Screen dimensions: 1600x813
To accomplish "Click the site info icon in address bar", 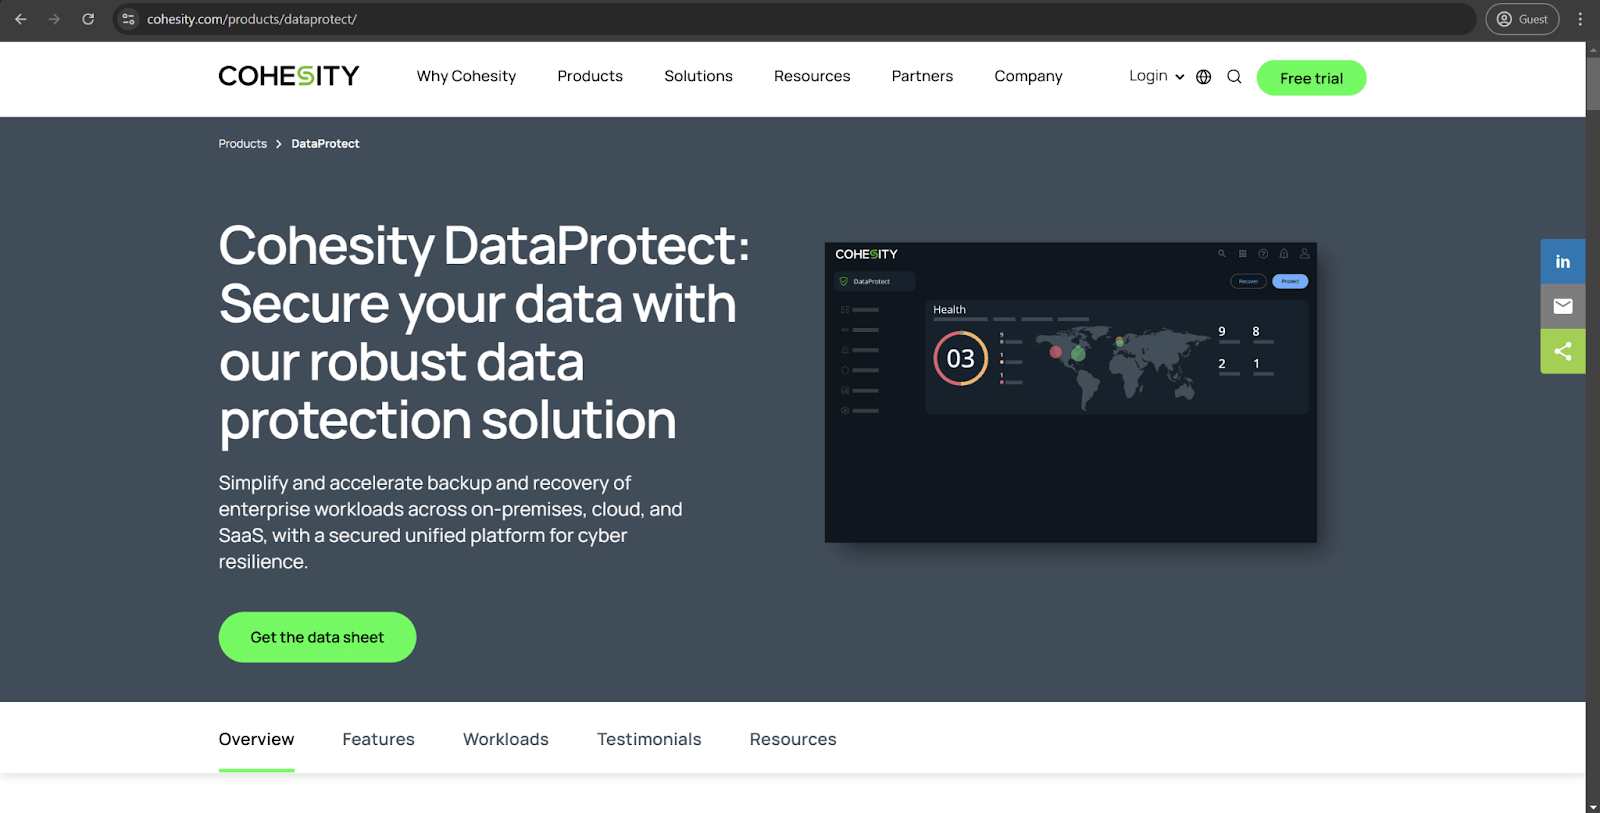I will (128, 19).
